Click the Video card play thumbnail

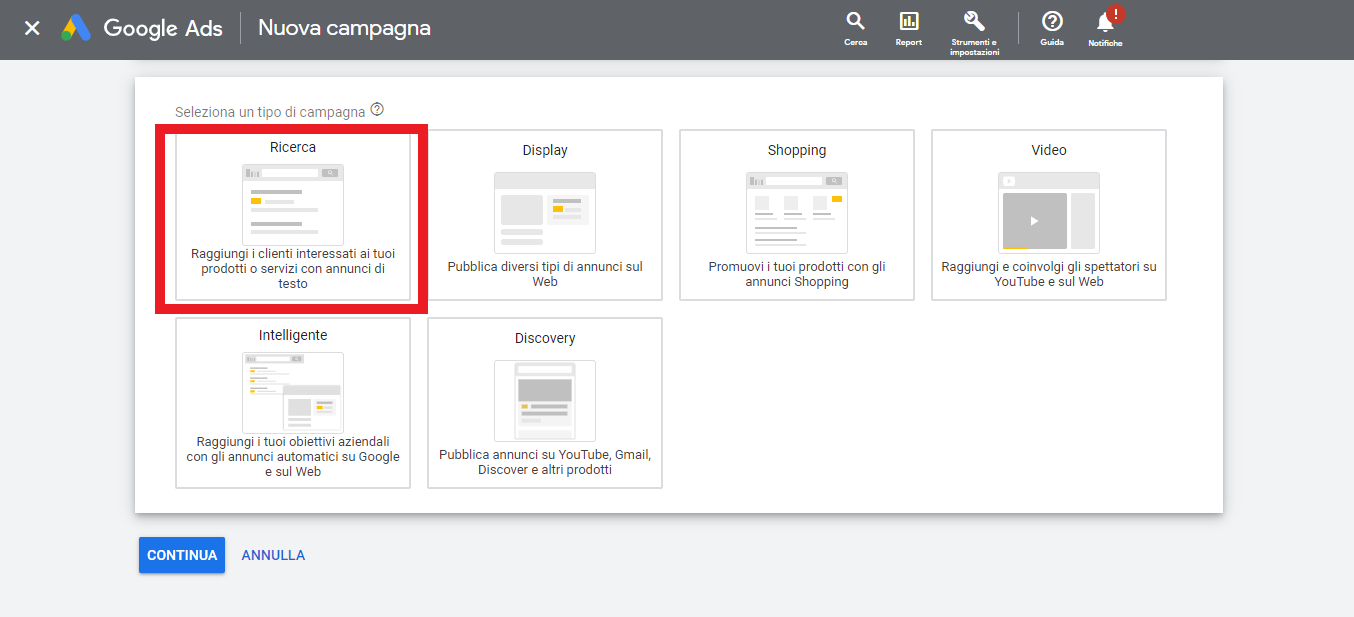click(x=1034, y=220)
